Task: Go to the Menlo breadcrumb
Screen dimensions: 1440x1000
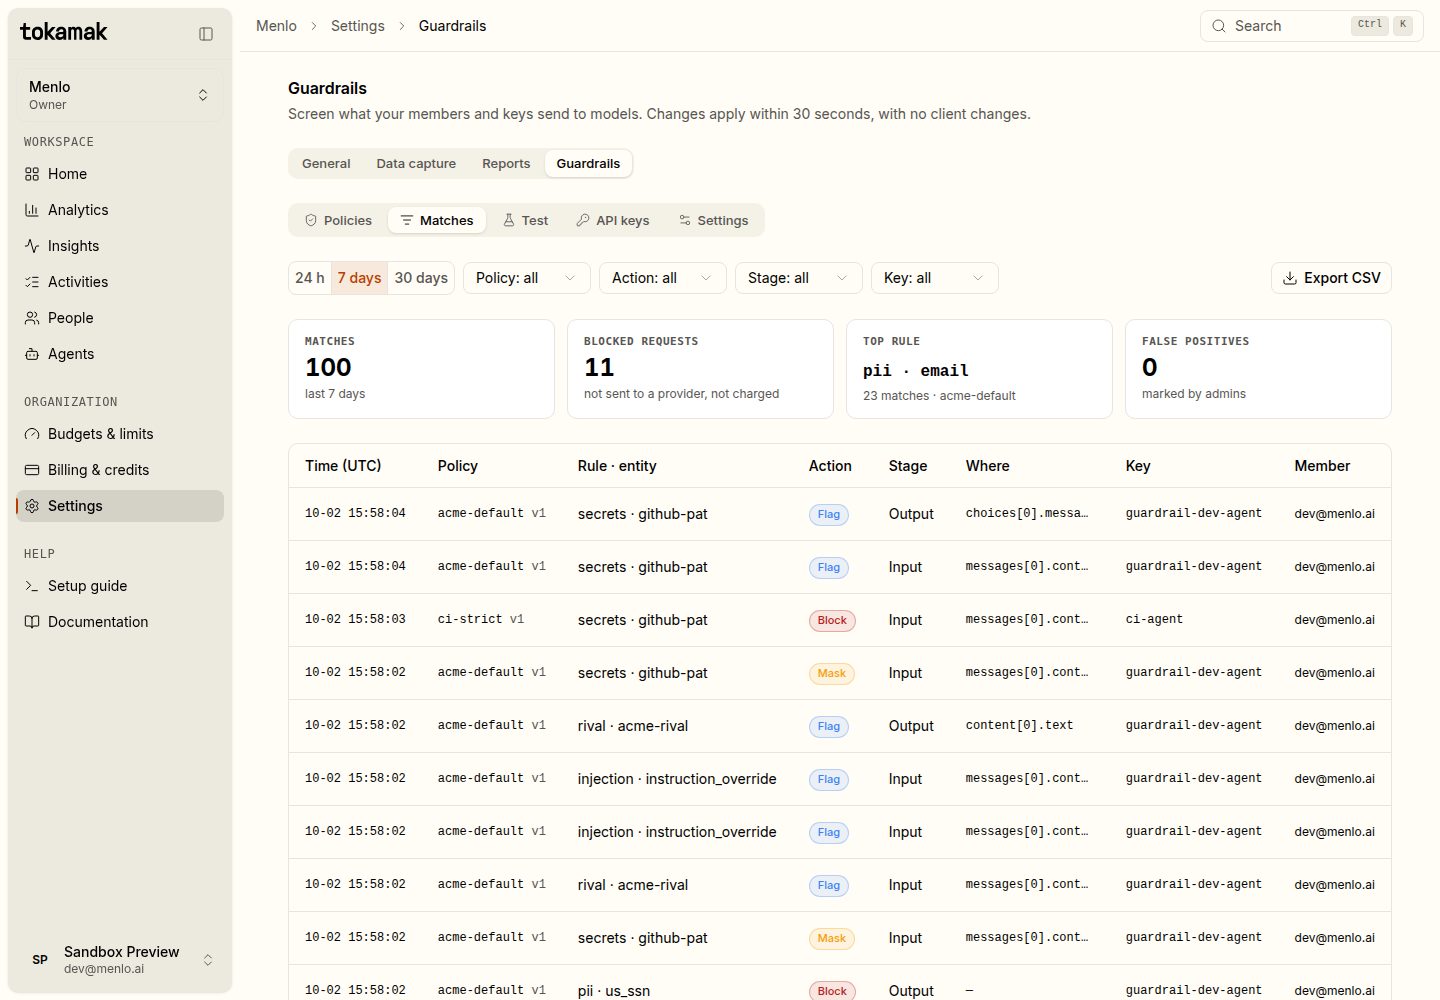Action: point(276,26)
